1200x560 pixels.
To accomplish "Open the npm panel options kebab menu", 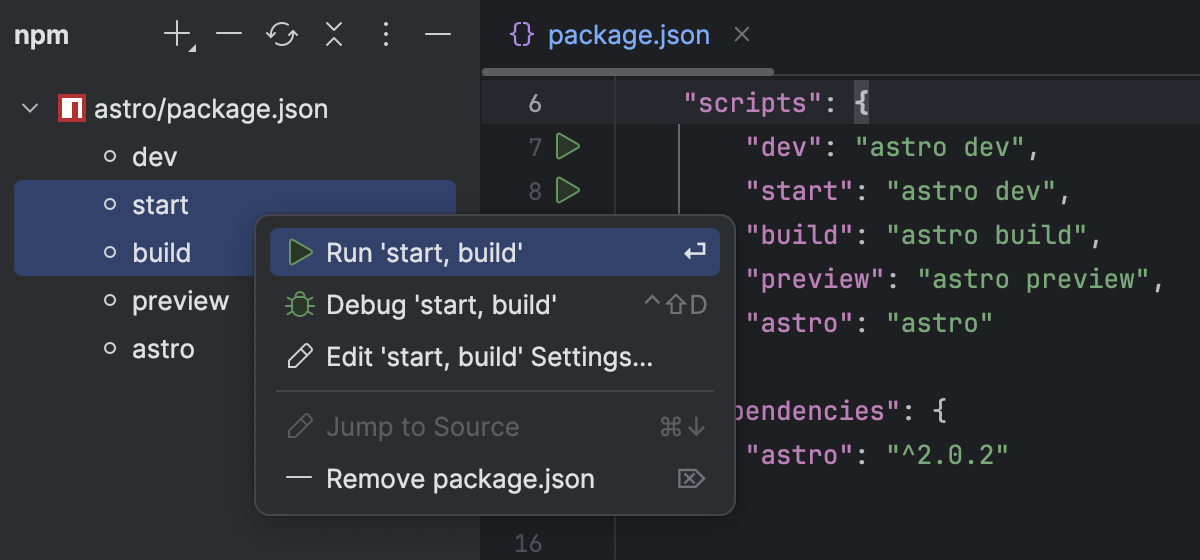I will (386, 35).
